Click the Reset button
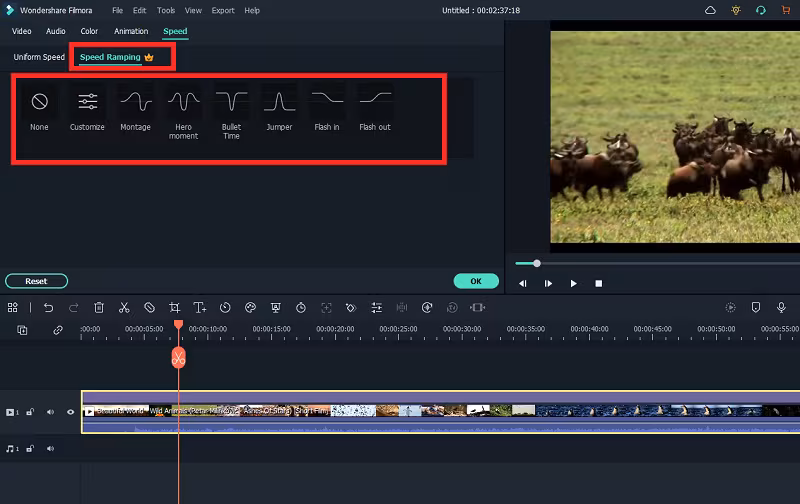800x504 pixels. [x=36, y=281]
